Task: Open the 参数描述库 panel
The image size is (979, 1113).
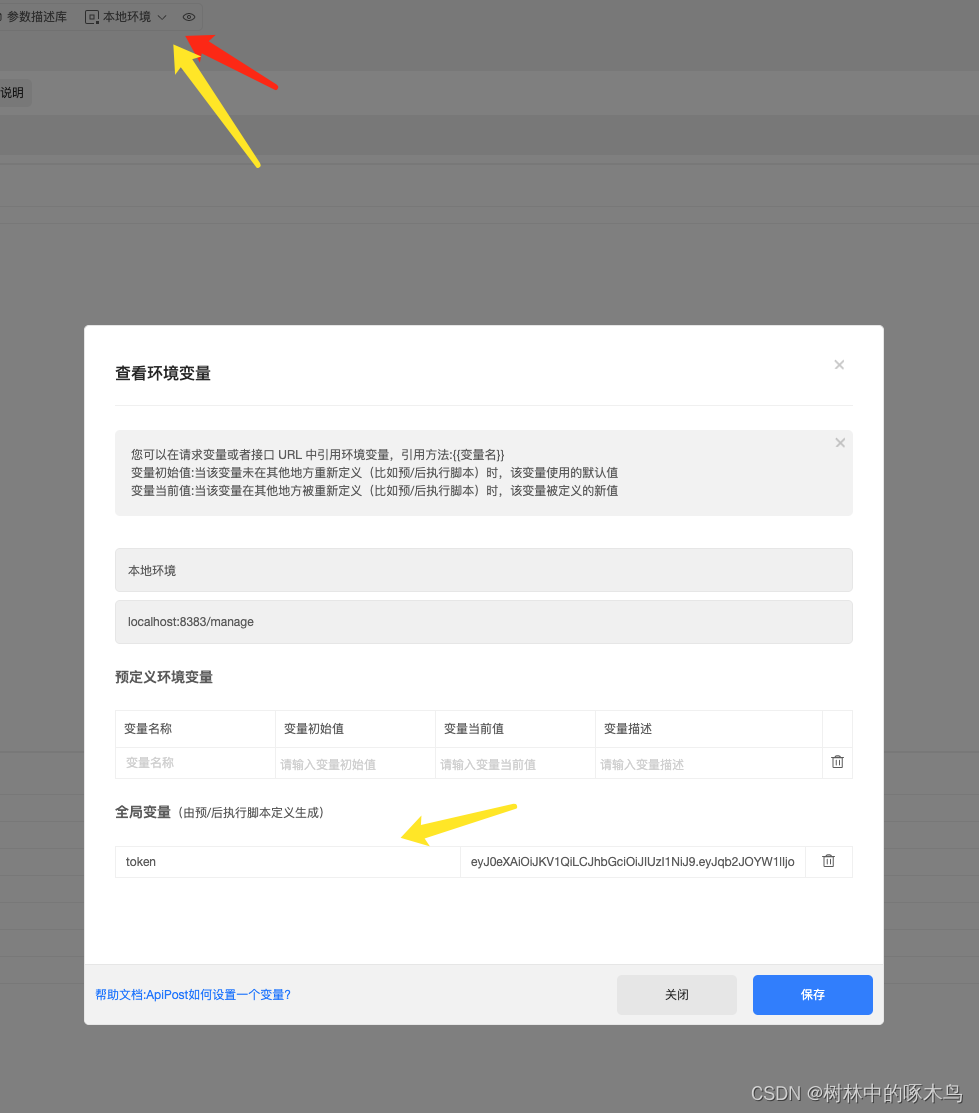Action: 37,16
